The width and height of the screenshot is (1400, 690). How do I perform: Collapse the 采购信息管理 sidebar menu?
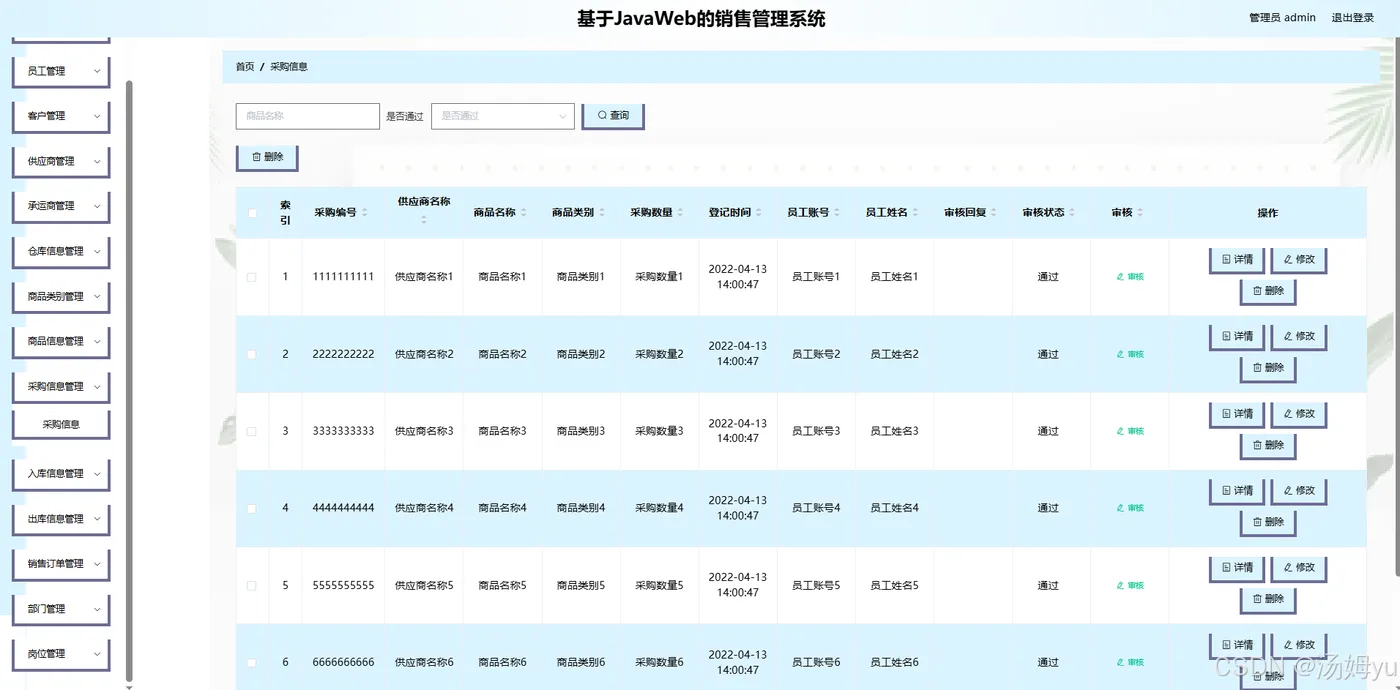pyautogui.click(x=61, y=386)
